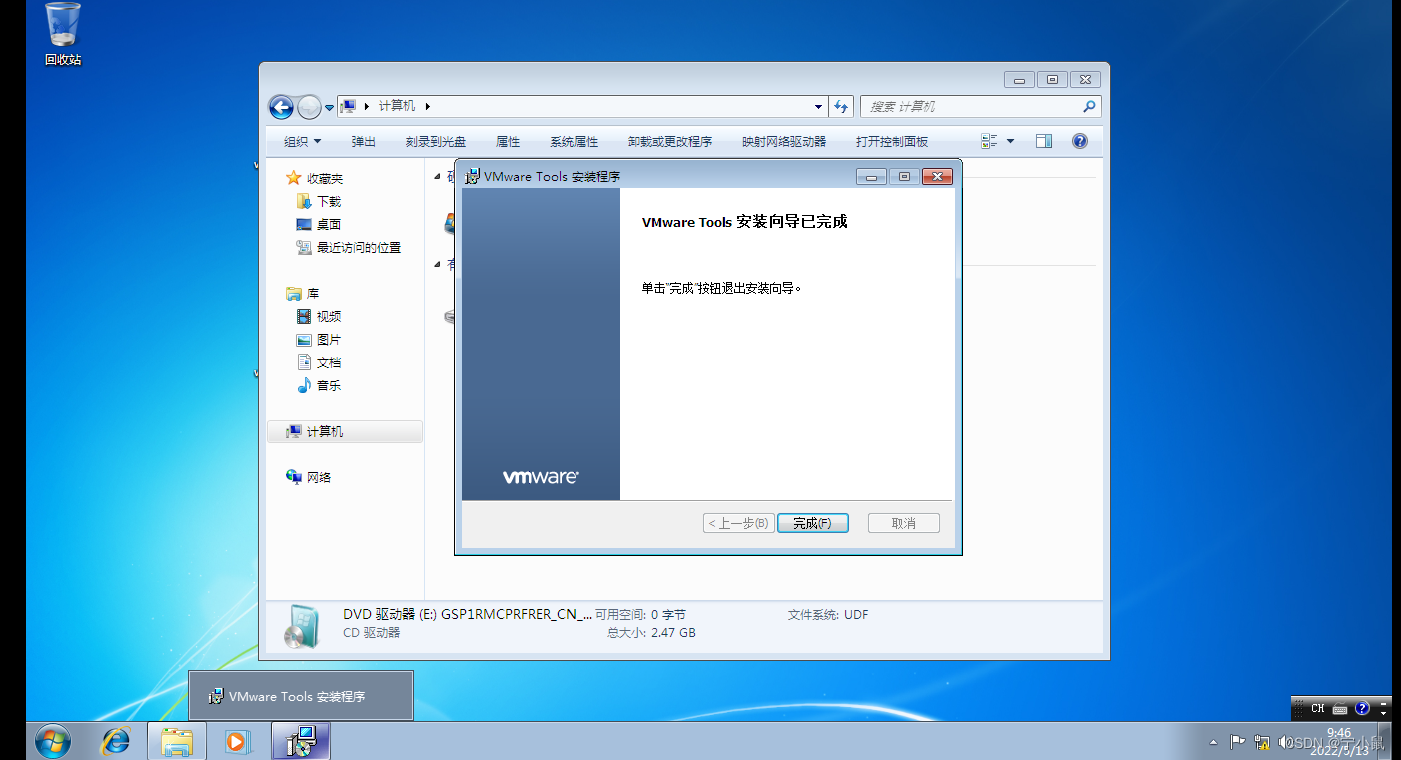Viewport: 1401px width, 760px height.
Task: Click the taskbar clock showing 9:46
Action: 1338,741
